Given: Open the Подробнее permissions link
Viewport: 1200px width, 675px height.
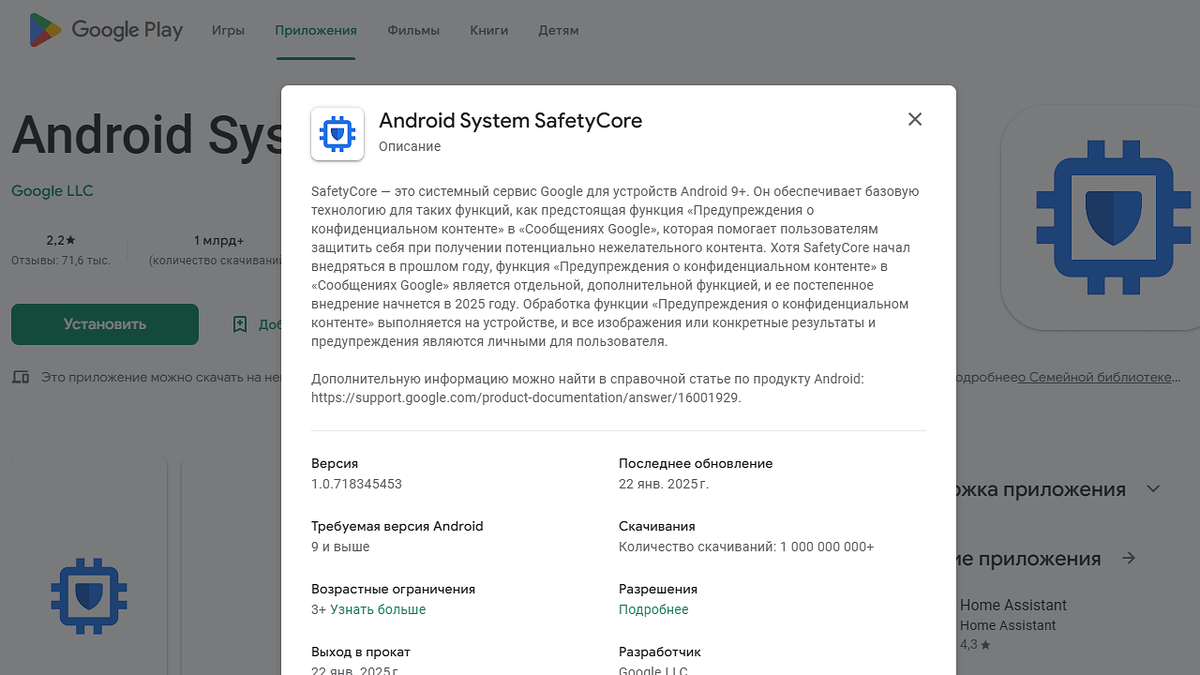Looking at the screenshot, I should tap(653, 609).
